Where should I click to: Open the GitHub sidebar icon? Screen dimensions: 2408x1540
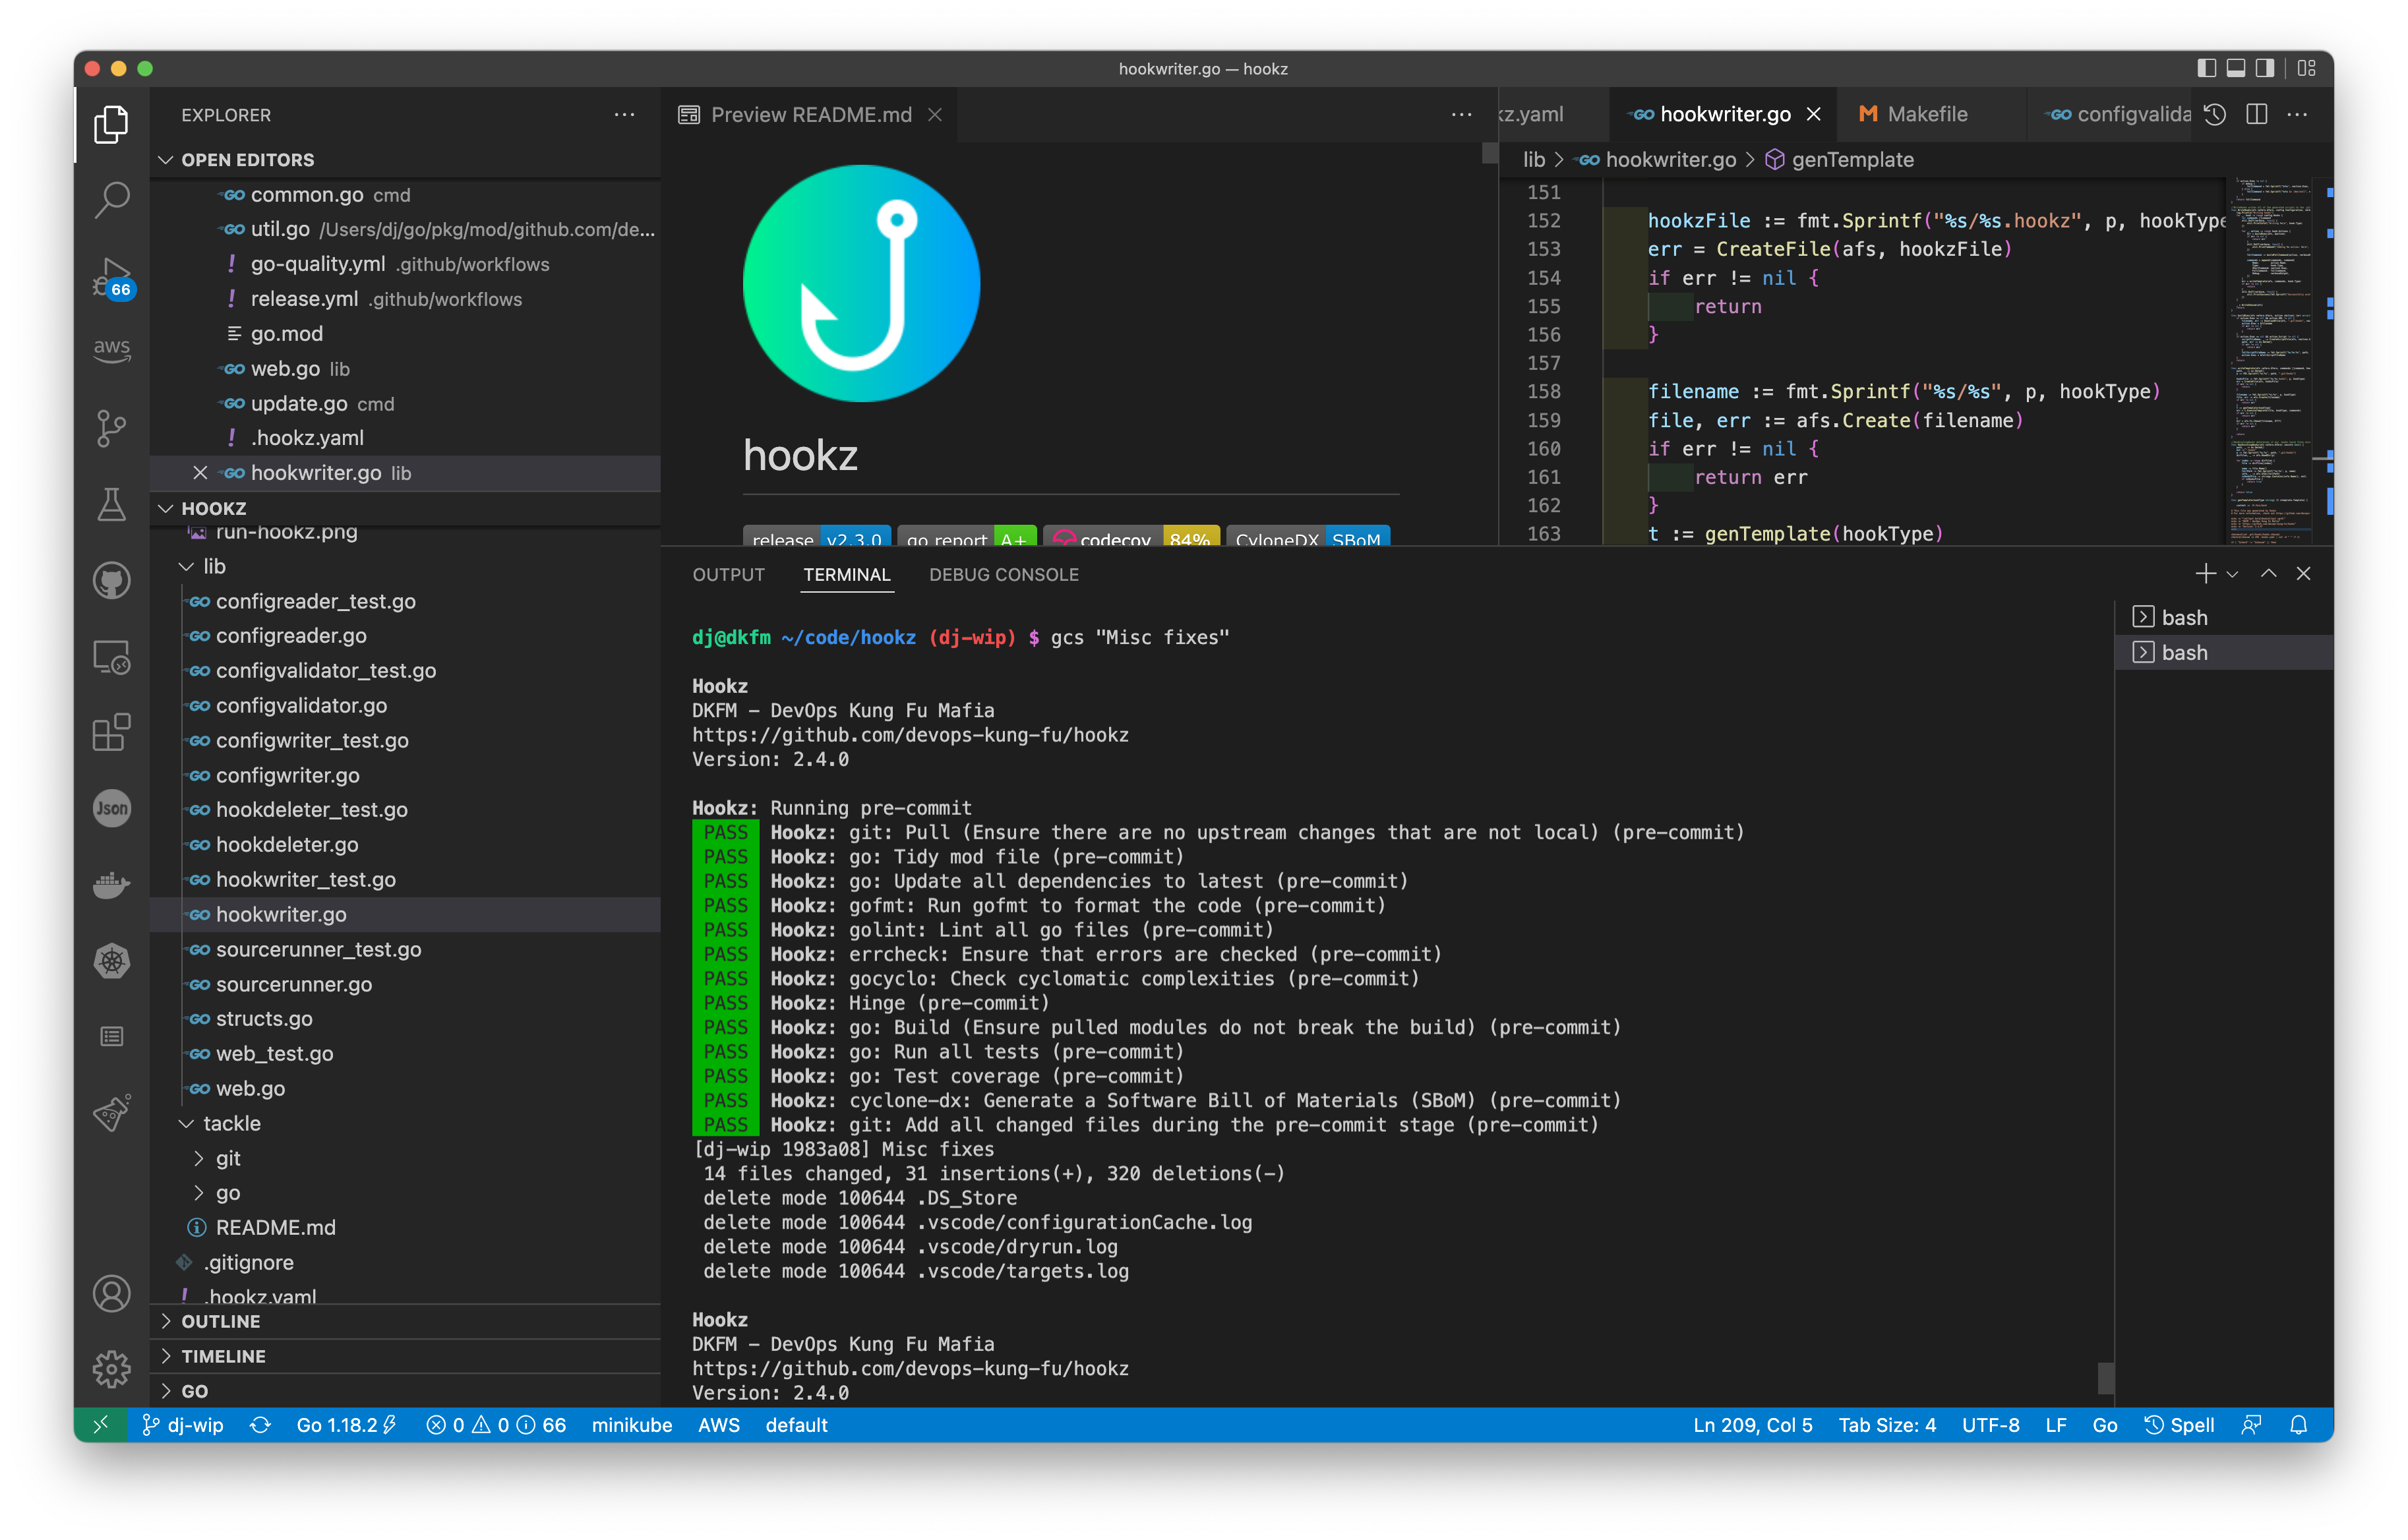(x=111, y=580)
